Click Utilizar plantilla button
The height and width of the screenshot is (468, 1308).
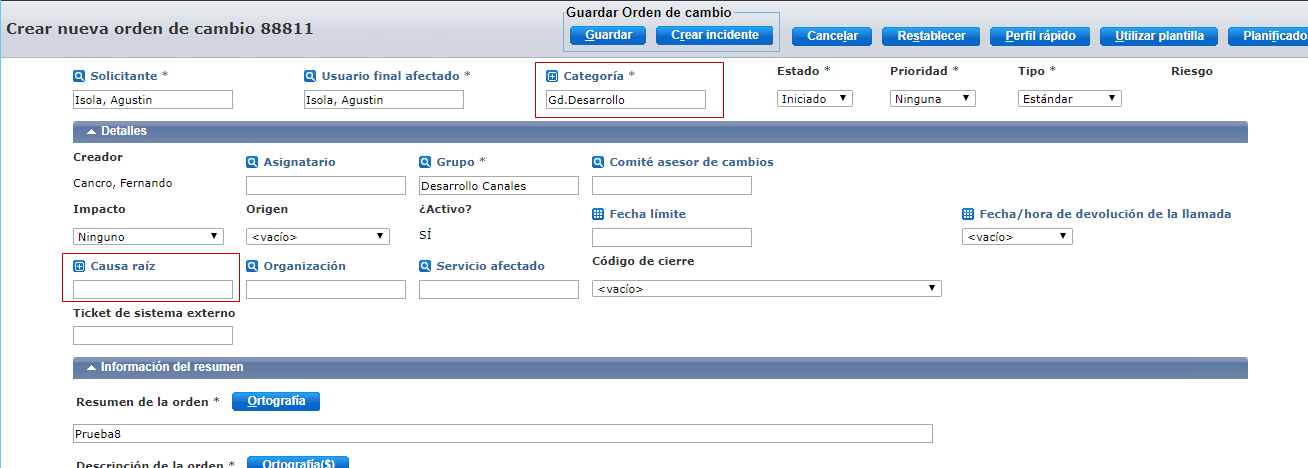[1159, 36]
